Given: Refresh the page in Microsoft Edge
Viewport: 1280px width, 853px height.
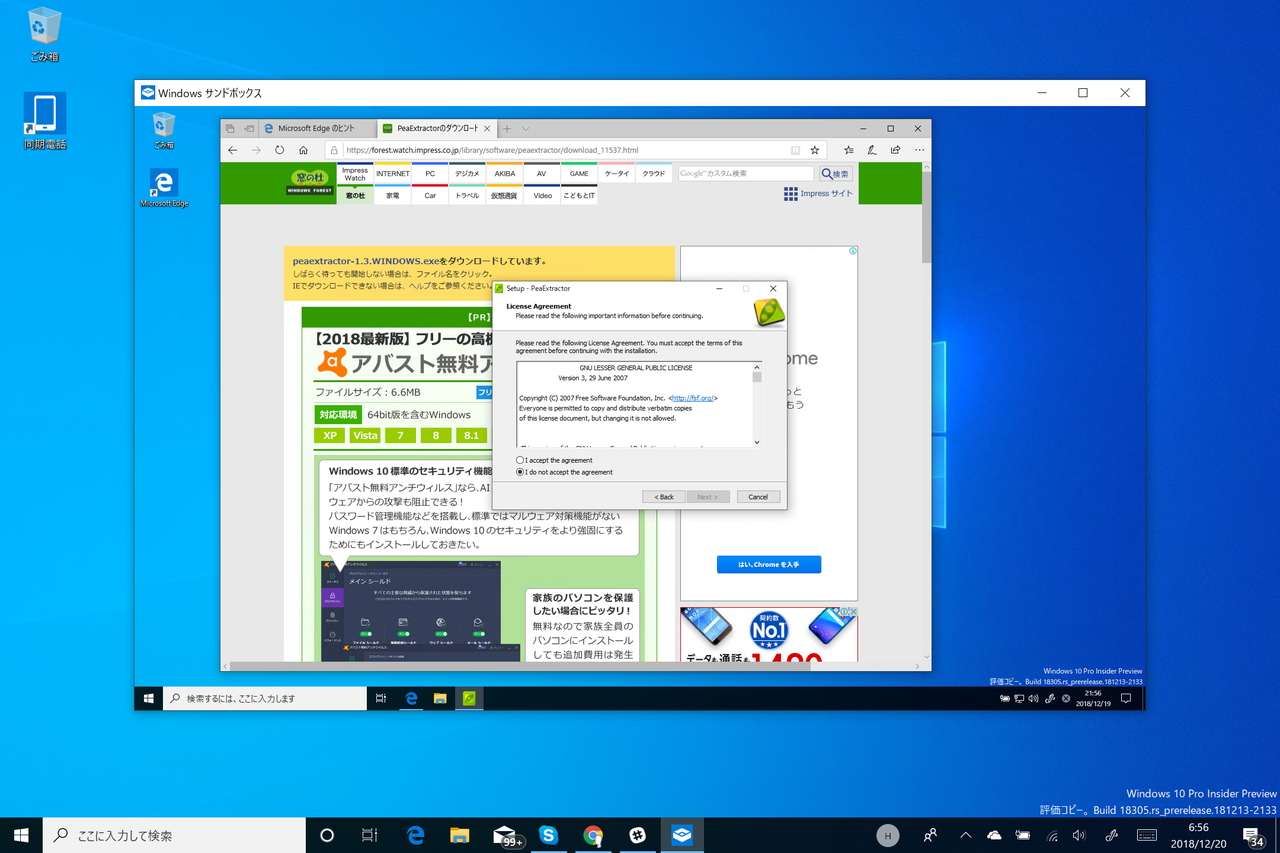Looking at the screenshot, I should [278, 150].
